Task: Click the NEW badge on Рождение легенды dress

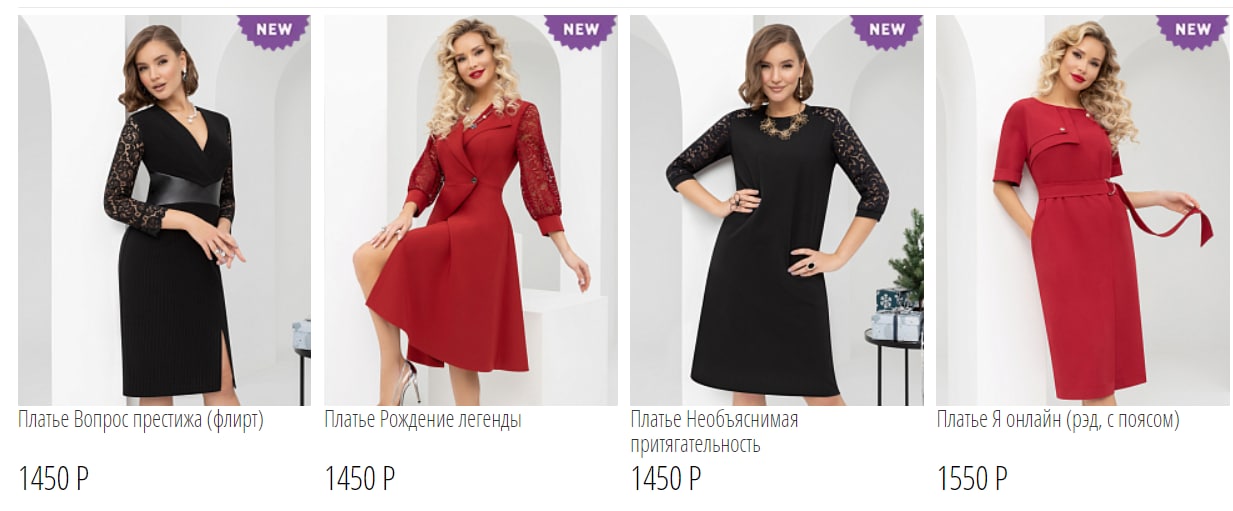Action: [x=580, y=30]
